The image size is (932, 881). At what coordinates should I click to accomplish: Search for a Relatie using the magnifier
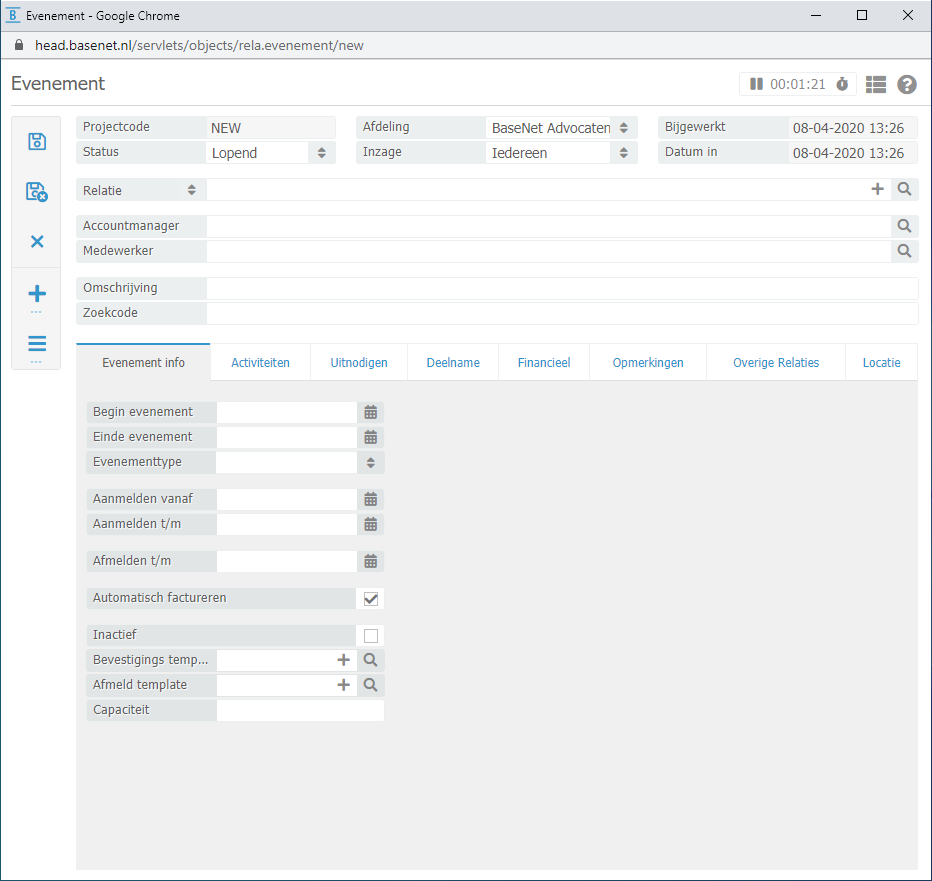(905, 190)
